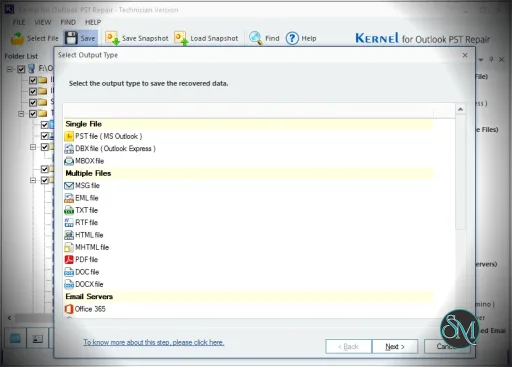Click the 'MHTML file' list entry text
Image resolution: width=512 pixels, height=367 pixels.
point(92,247)
